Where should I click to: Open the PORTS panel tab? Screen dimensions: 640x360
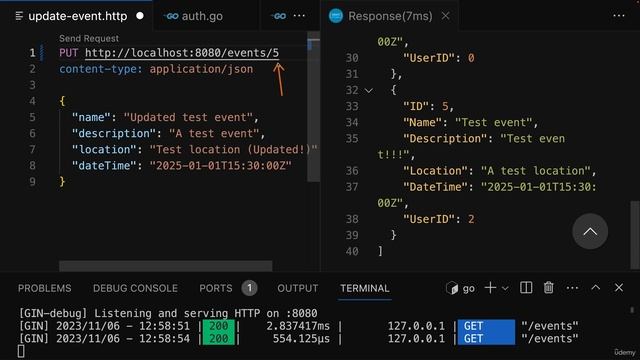pos(216,288)
